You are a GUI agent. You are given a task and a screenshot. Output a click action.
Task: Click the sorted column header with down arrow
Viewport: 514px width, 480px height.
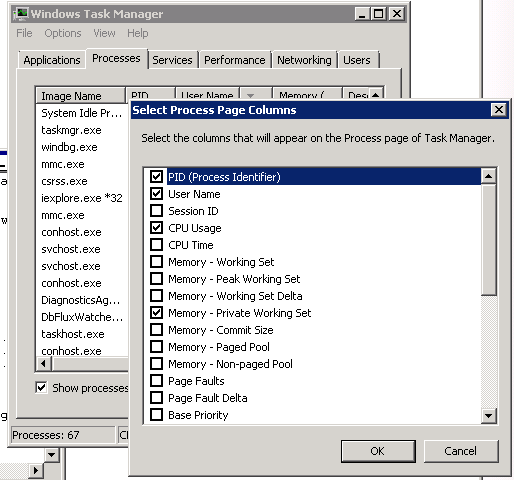pyautogui.click(x=256, y=94)
